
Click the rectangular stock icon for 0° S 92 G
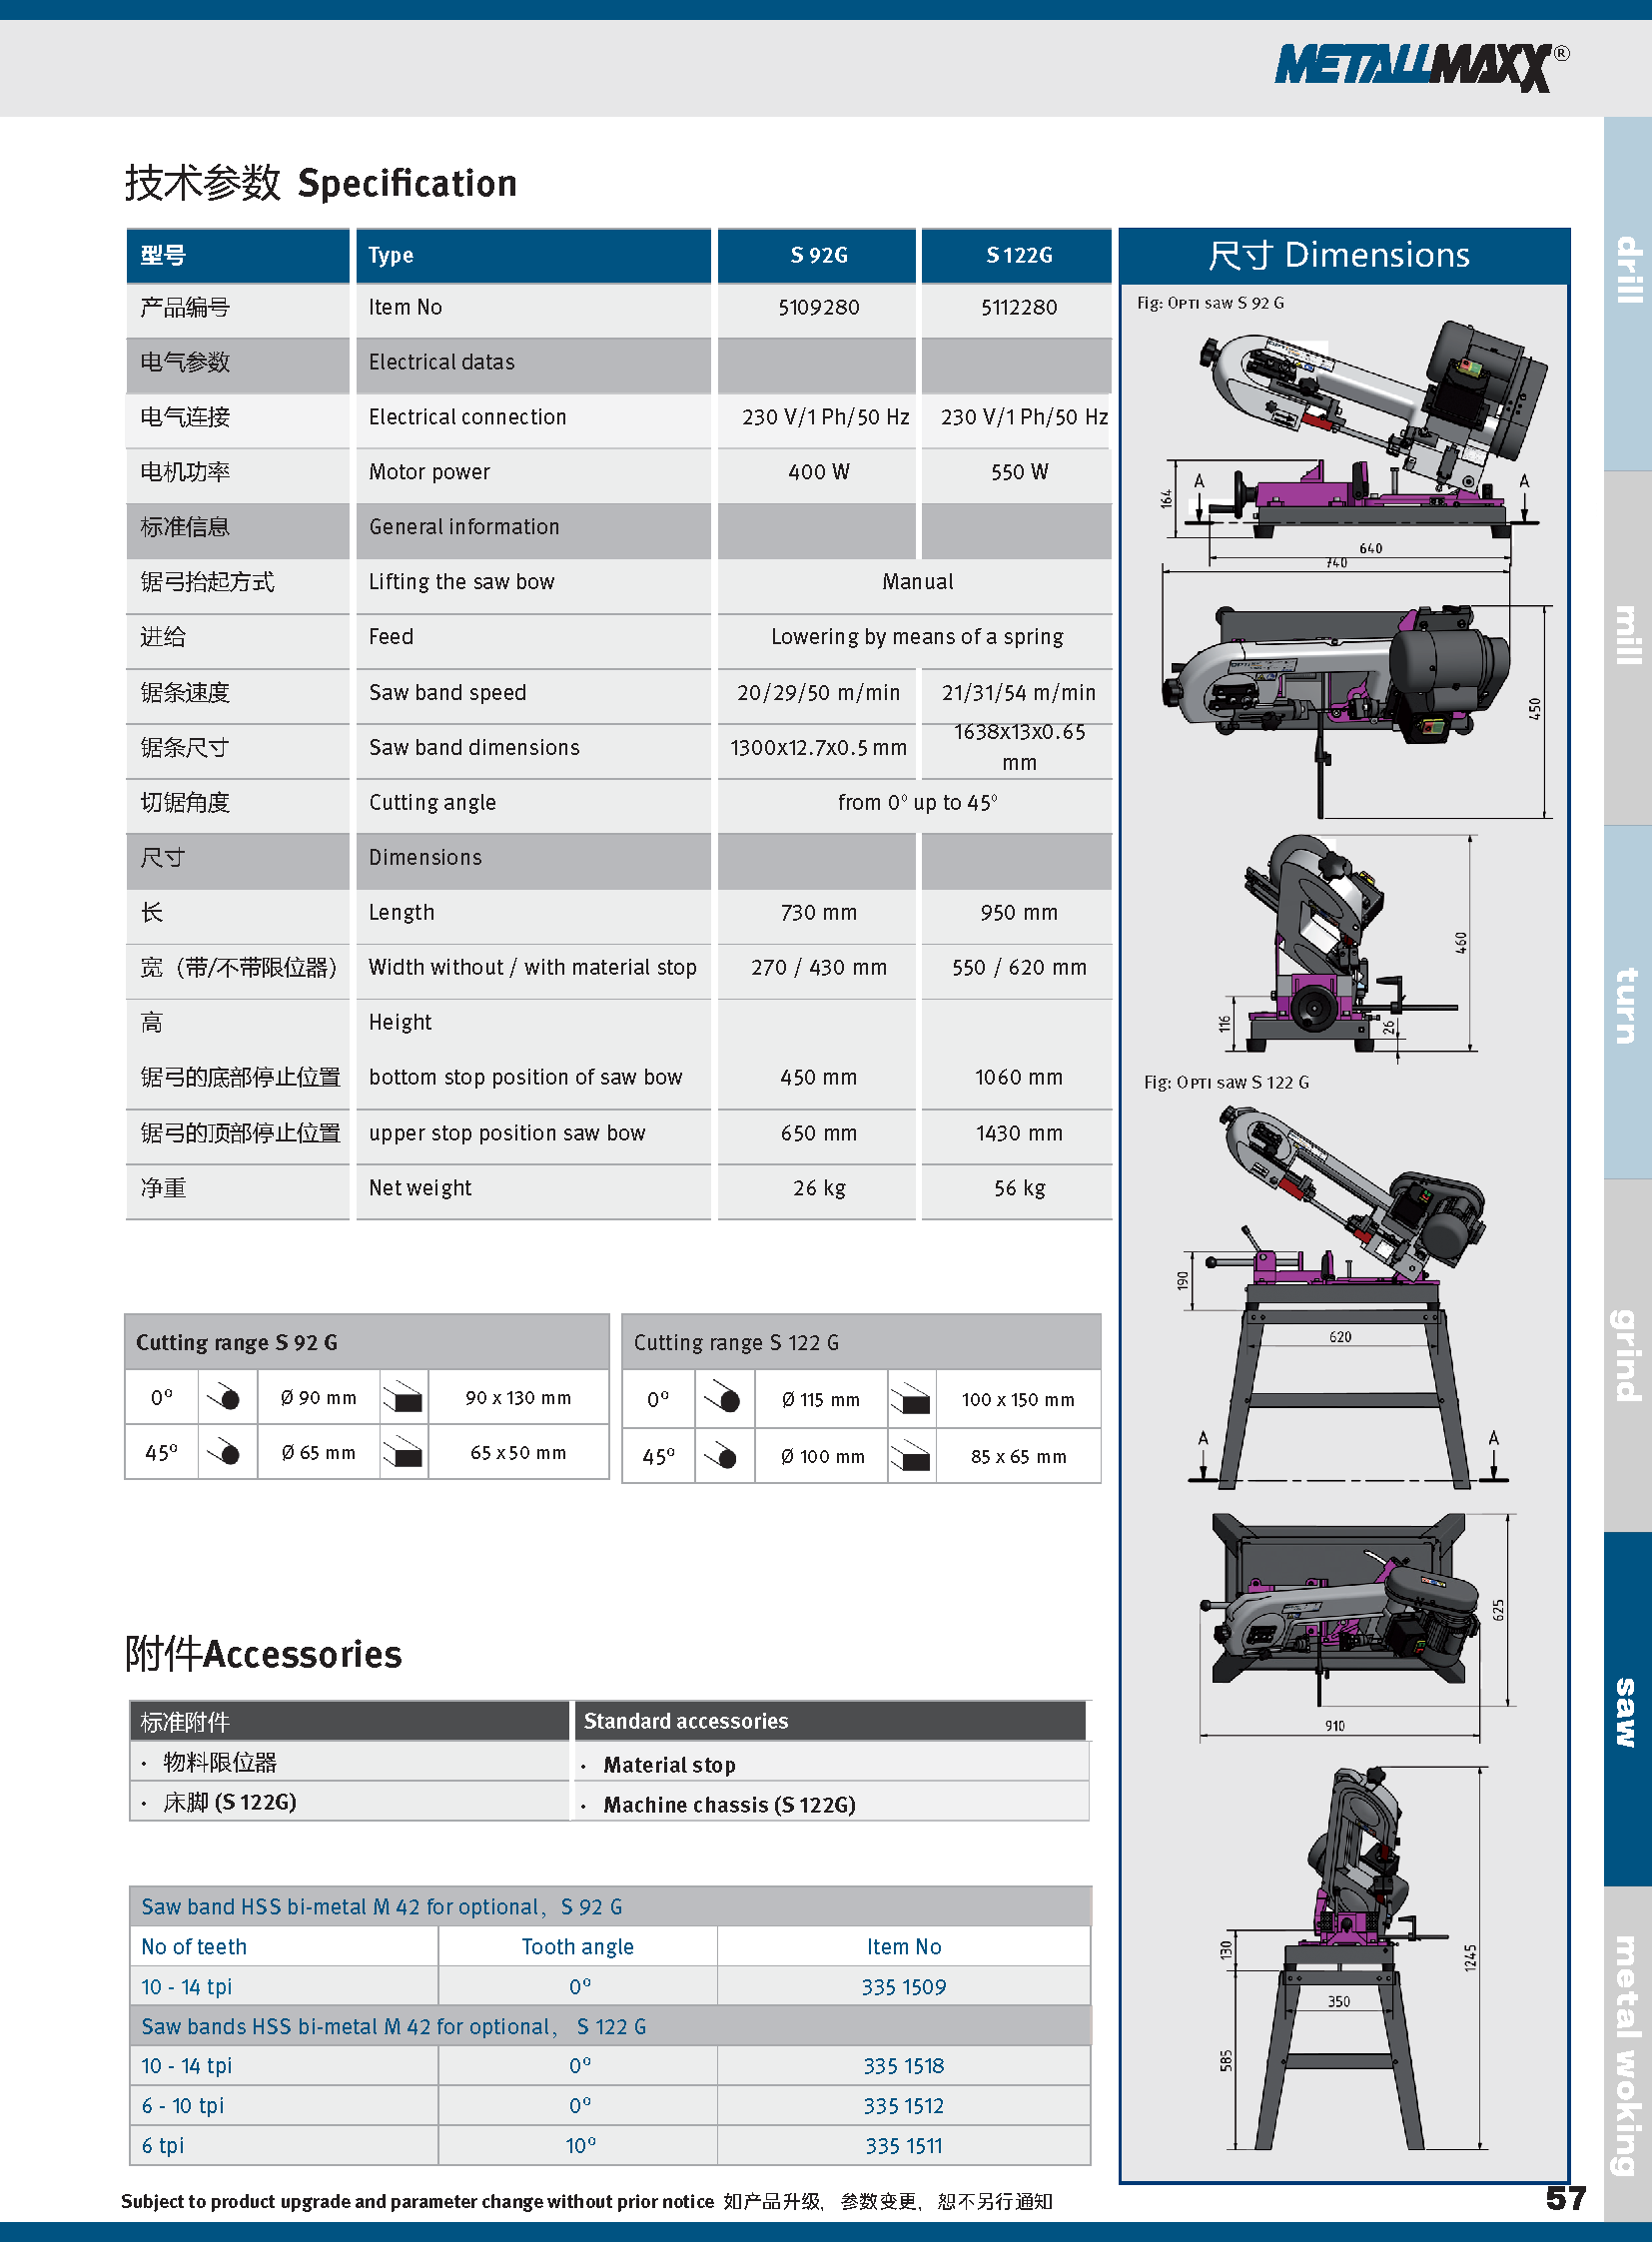coord(404,1398)
